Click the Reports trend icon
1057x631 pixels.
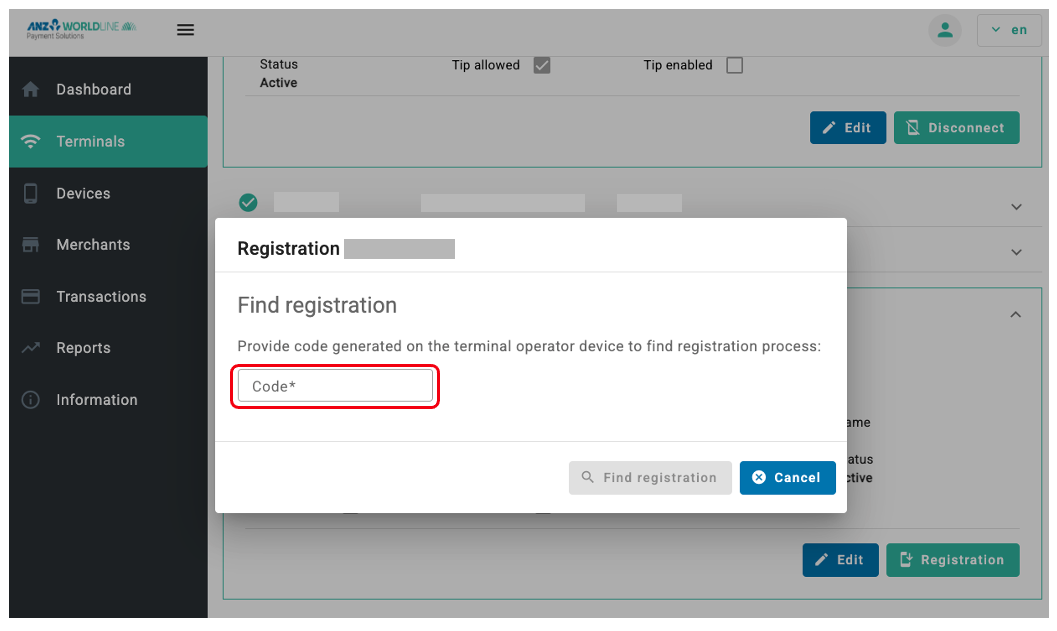[x=31, y=348]
